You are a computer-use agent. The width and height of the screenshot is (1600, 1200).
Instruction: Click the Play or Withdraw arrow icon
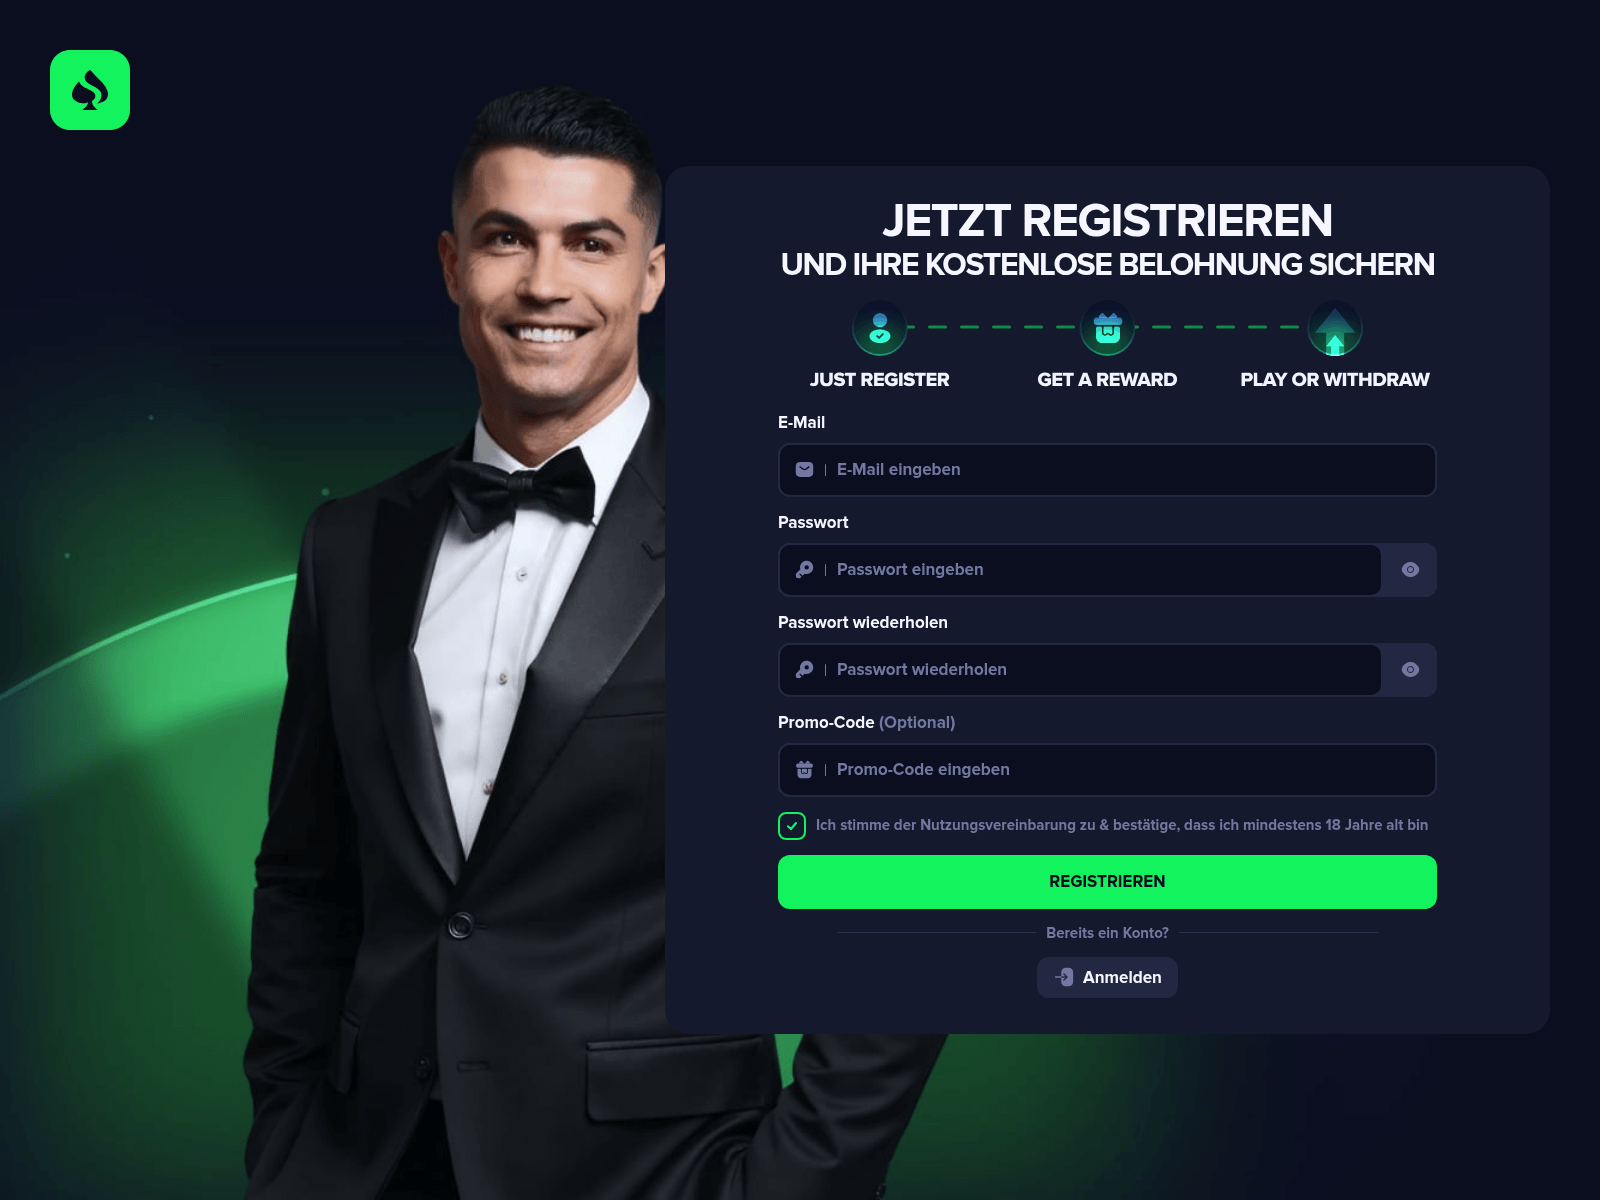pos(1335,328)
